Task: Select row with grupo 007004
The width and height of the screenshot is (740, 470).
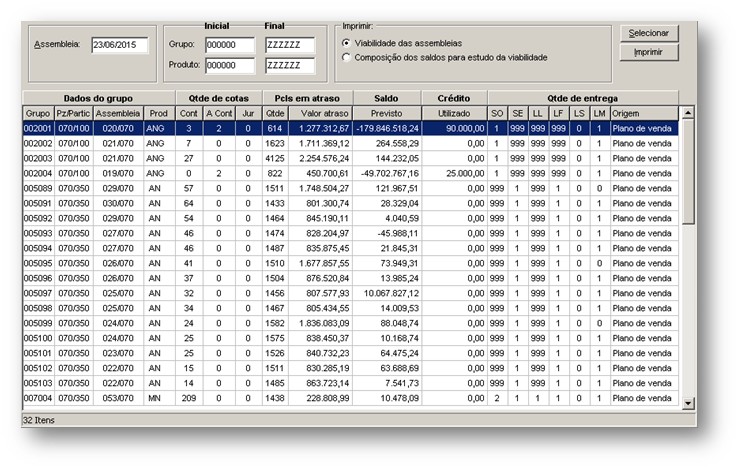Action: [x=351, y=398]
